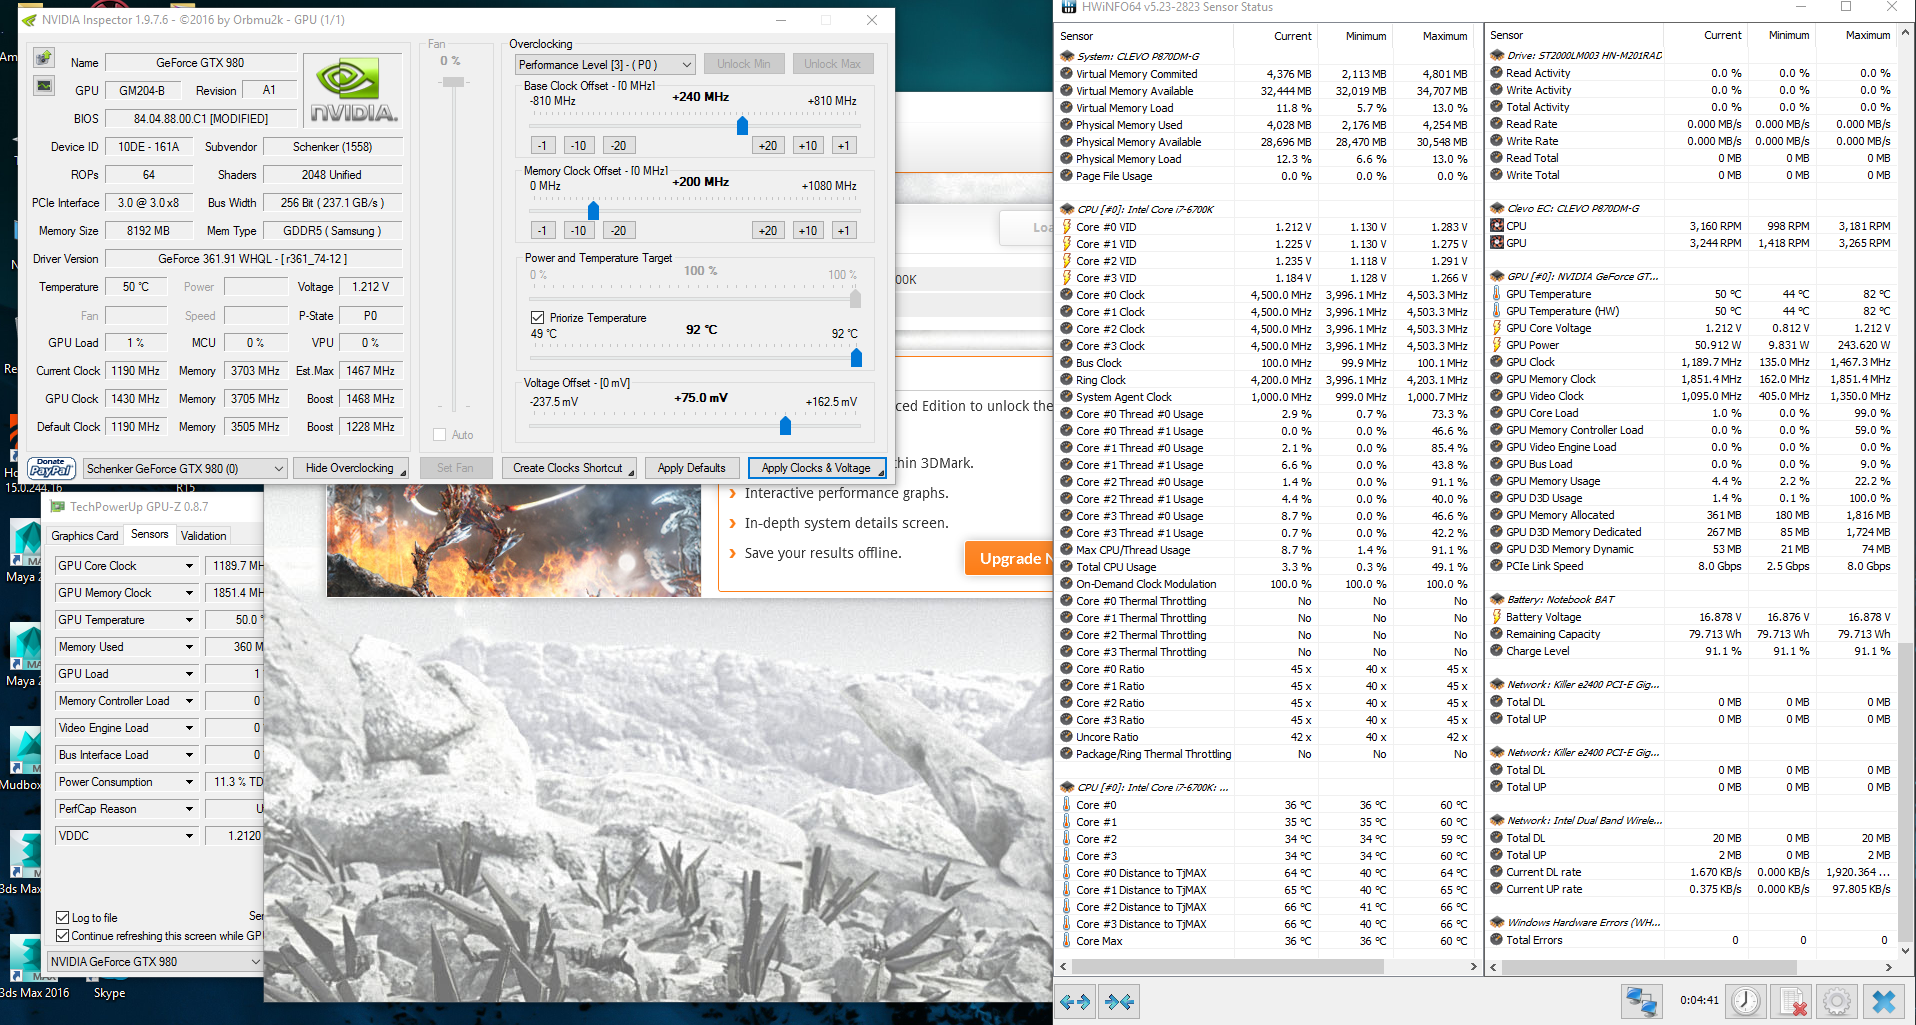This screenshot has height=1025, width=1916.
Task: Click the Virtual Memory Committed sensor icon
Action: pos(1067,74)
